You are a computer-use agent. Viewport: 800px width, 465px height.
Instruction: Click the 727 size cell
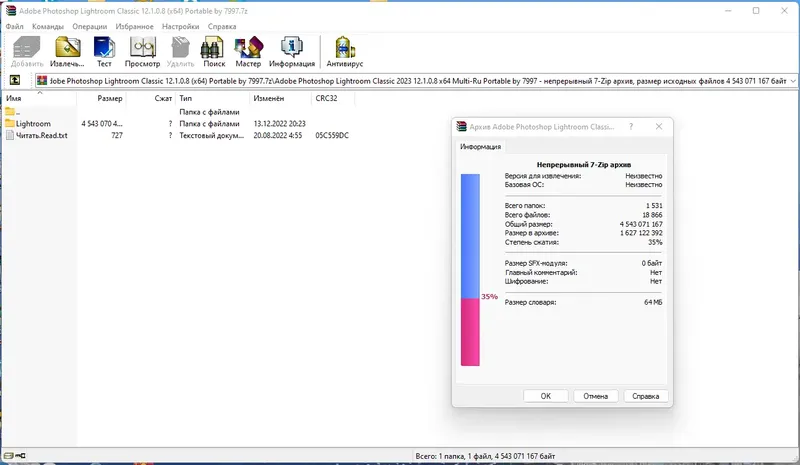(x=117, y=135)
